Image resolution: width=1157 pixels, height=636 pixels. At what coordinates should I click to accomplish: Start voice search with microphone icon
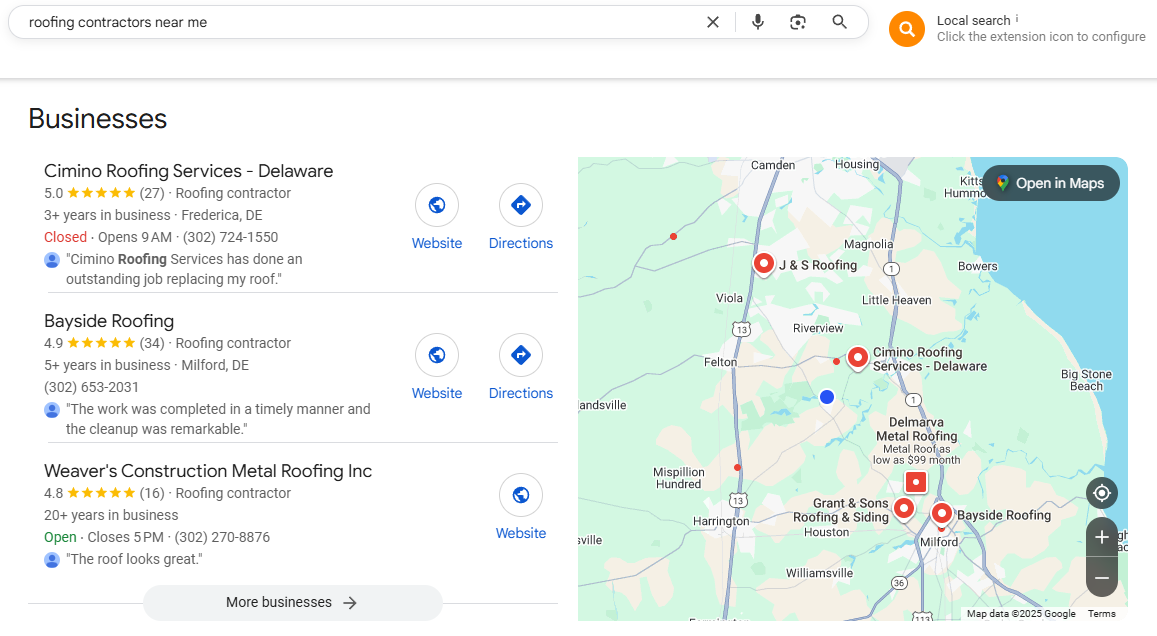pyautogui.click(x=758, y=22)
